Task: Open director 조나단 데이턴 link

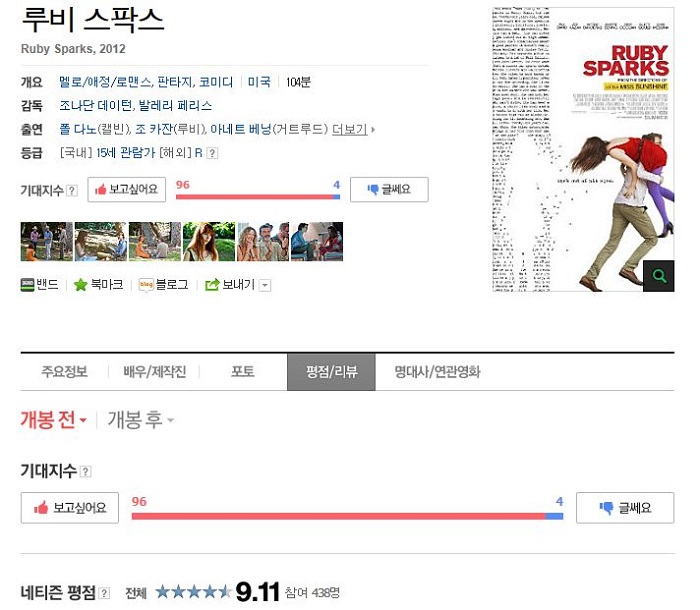Action: (96, 106)
